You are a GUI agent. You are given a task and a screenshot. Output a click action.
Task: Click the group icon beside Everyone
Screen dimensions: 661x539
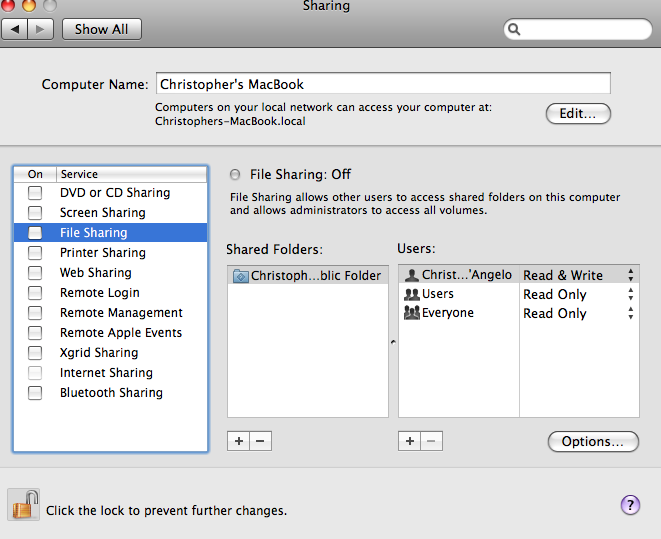pyautogui.click(x=411, y=313)
